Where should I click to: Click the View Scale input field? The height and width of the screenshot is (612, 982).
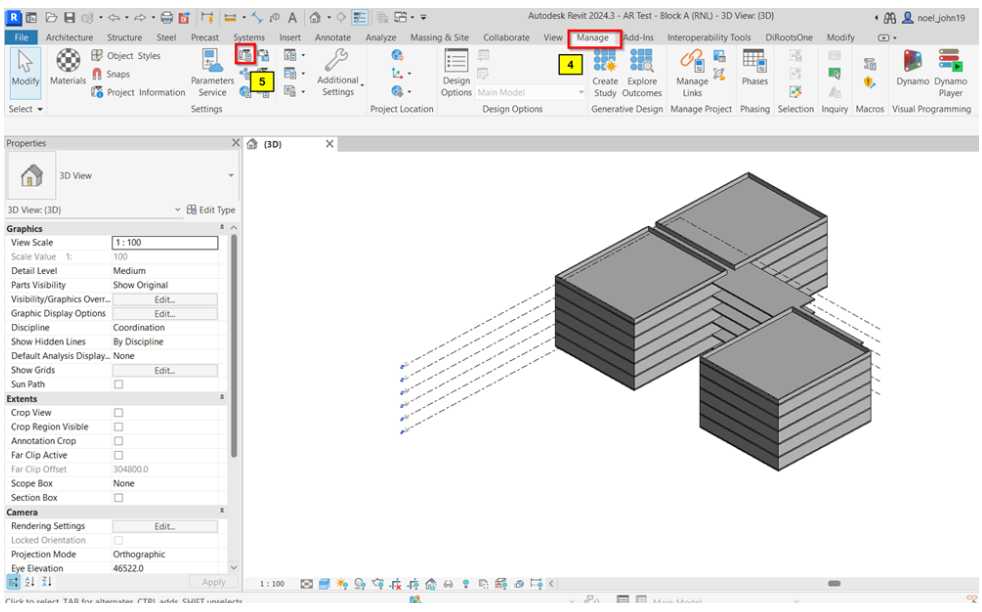pos(164,243)
